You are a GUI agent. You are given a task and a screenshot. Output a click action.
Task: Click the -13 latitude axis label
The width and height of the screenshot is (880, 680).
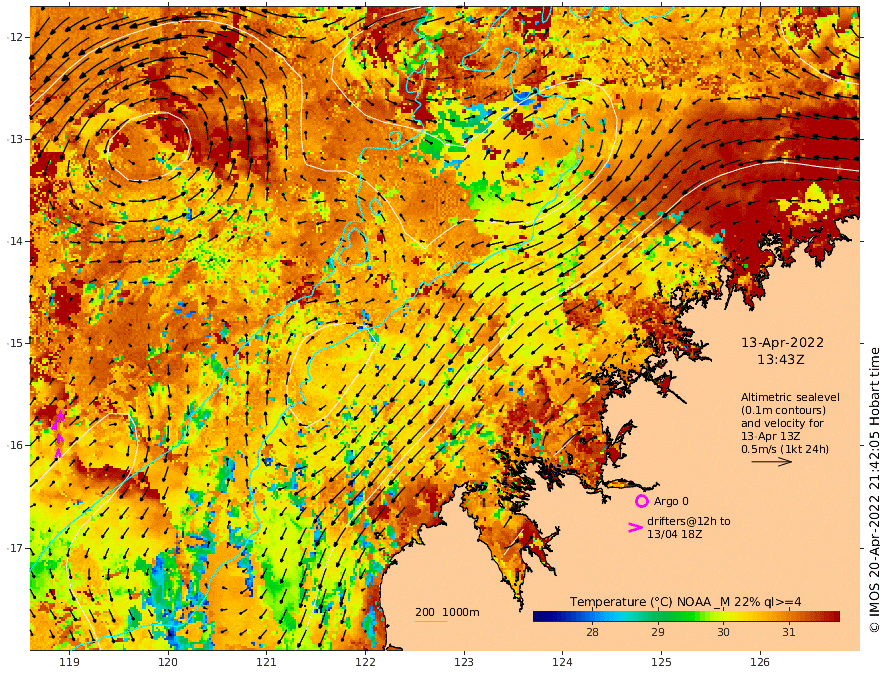click(14, 139)
